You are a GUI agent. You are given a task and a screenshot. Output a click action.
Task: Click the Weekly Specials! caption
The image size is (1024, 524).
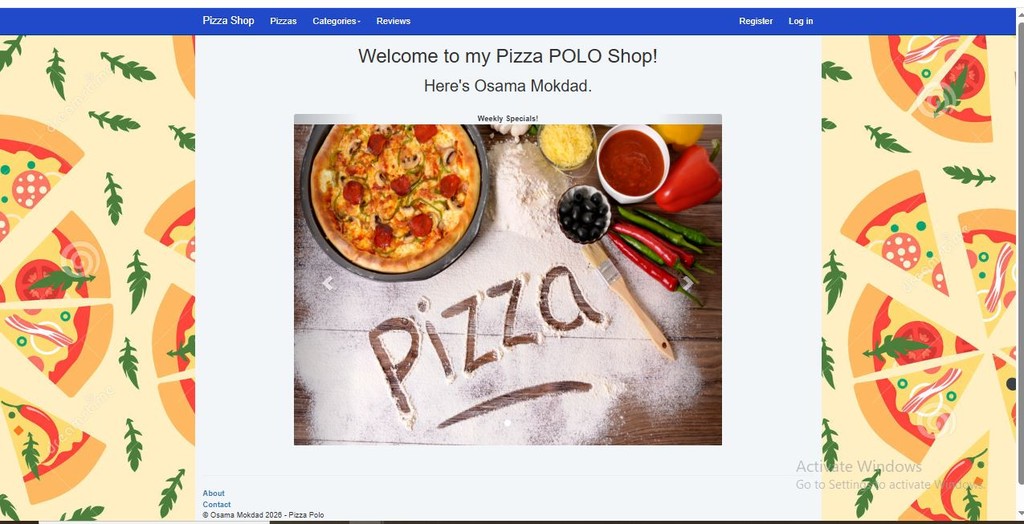point(507,119)
